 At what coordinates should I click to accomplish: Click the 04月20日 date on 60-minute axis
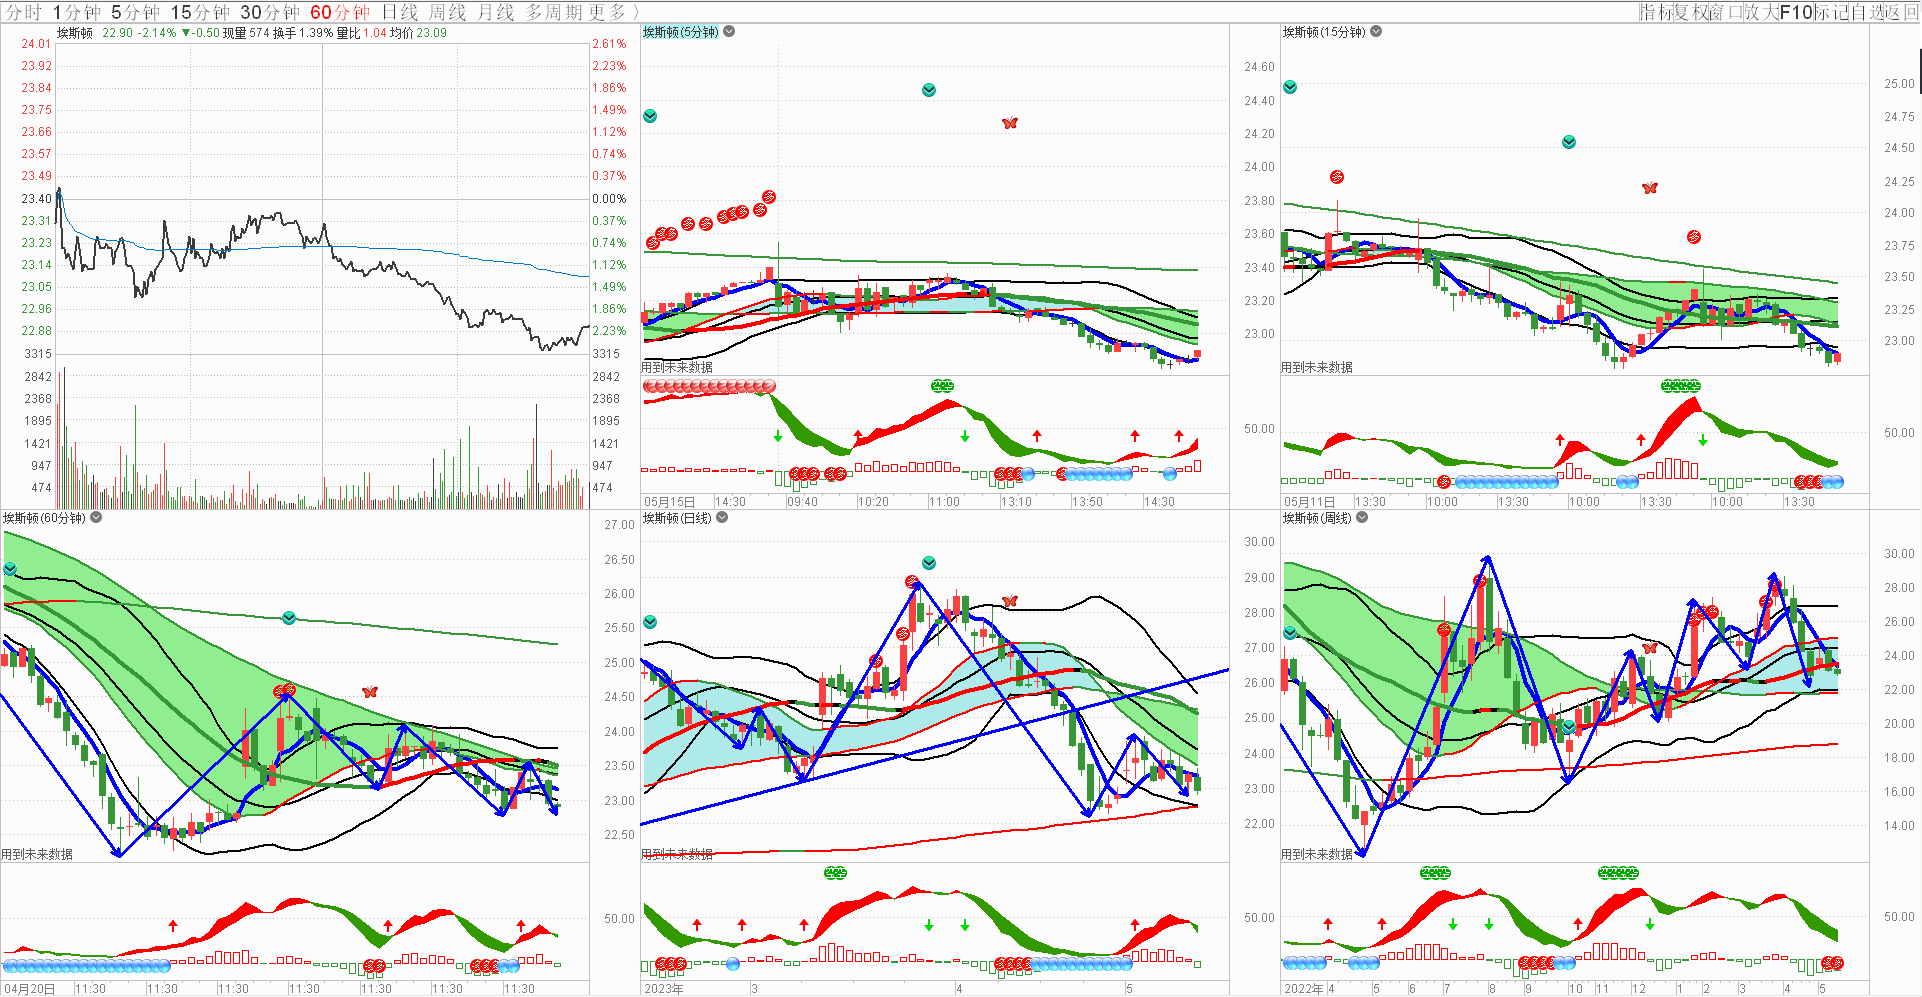30,988
